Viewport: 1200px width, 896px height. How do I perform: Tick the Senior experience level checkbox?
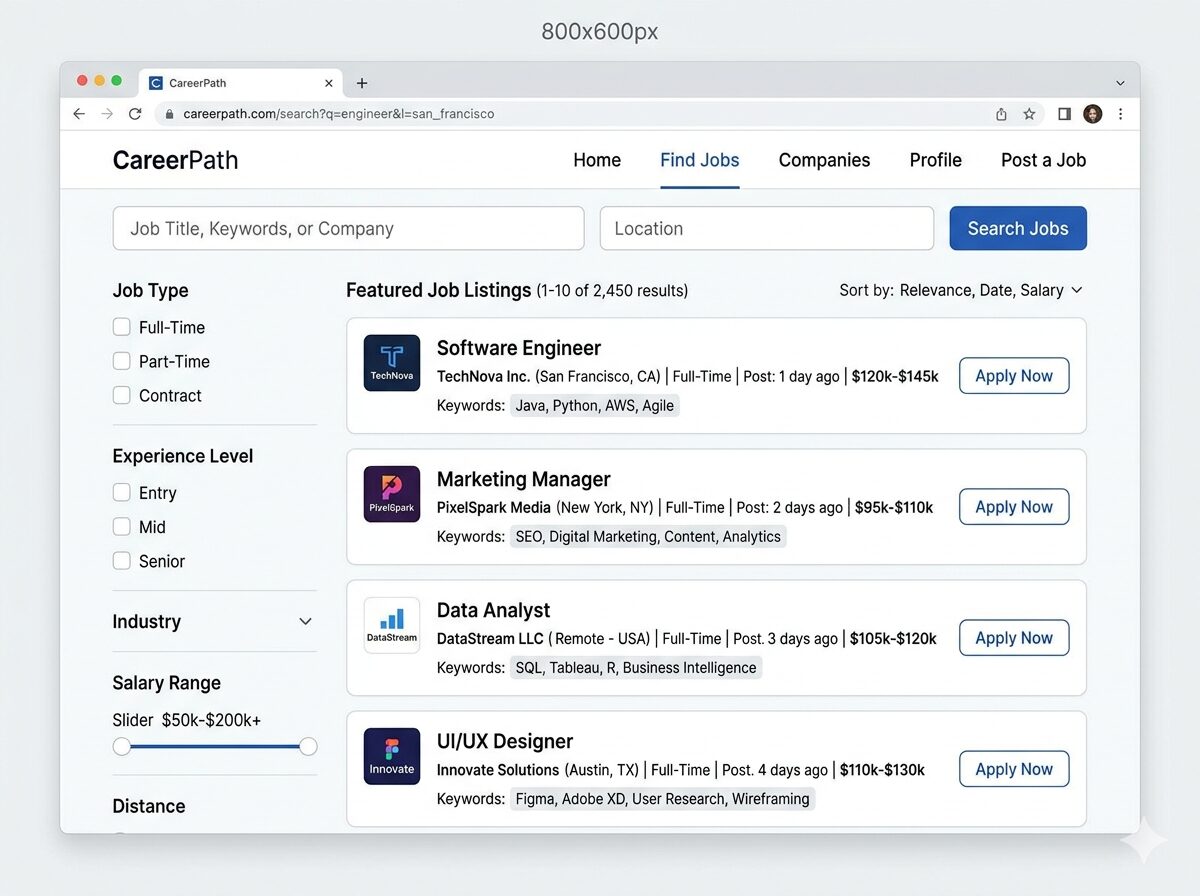pos(122,561)
